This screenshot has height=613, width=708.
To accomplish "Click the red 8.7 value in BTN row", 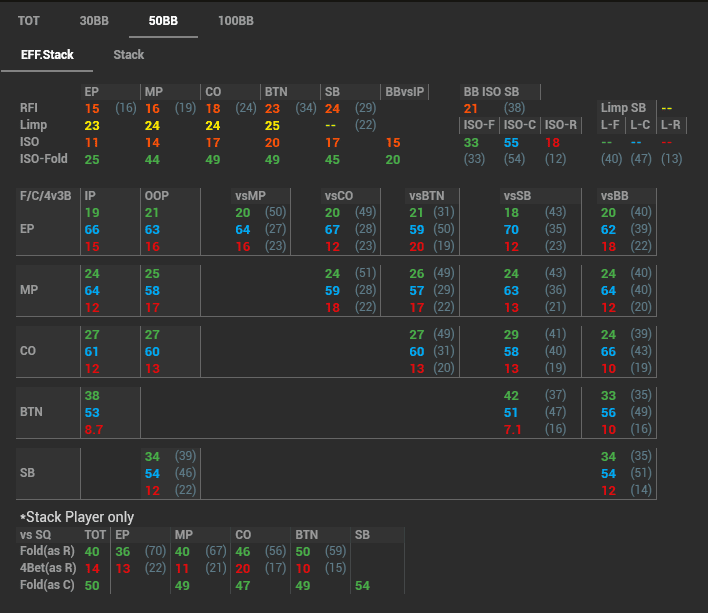I will [92, 429].
